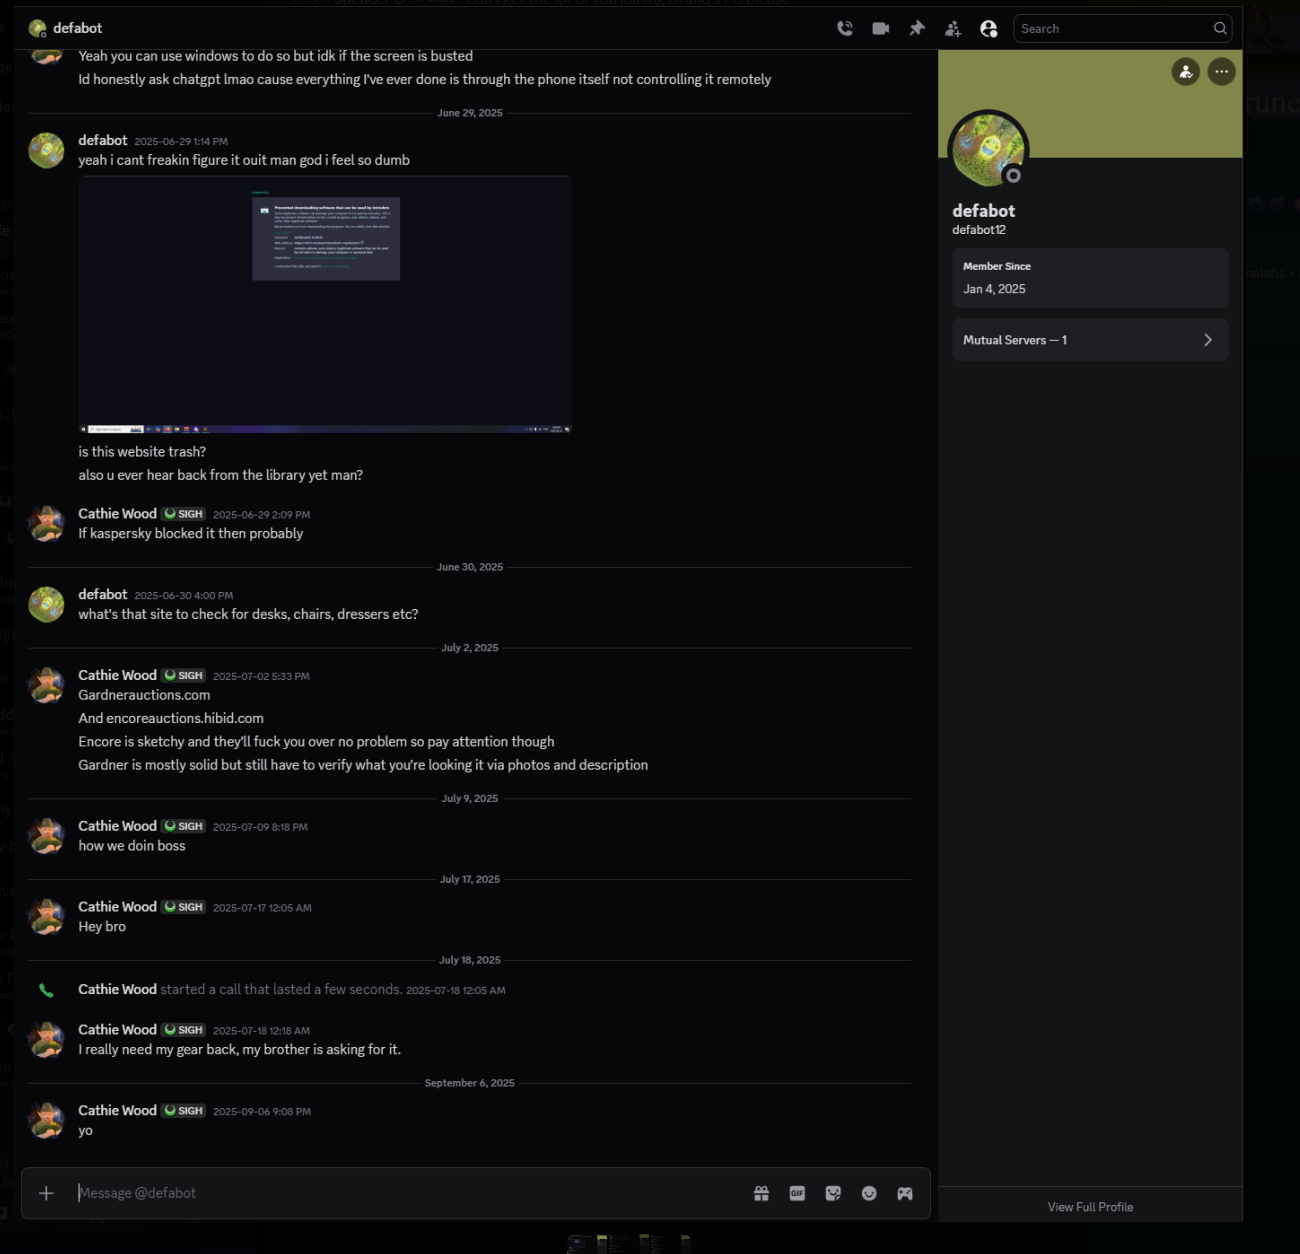This screenshot has height=1254, width=1300.
Task: Open the apps game controller icon
Action: (905, 1193)
